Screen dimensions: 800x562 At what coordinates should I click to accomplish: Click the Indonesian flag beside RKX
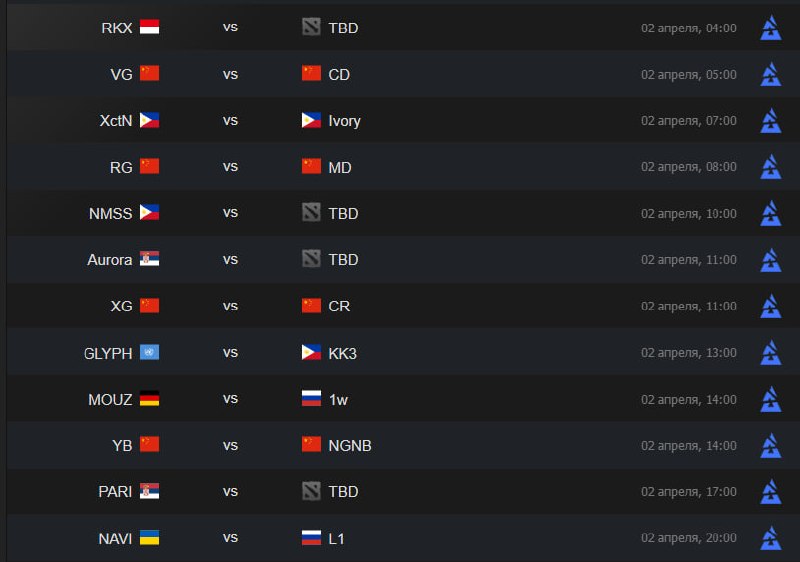click(150, 28)
